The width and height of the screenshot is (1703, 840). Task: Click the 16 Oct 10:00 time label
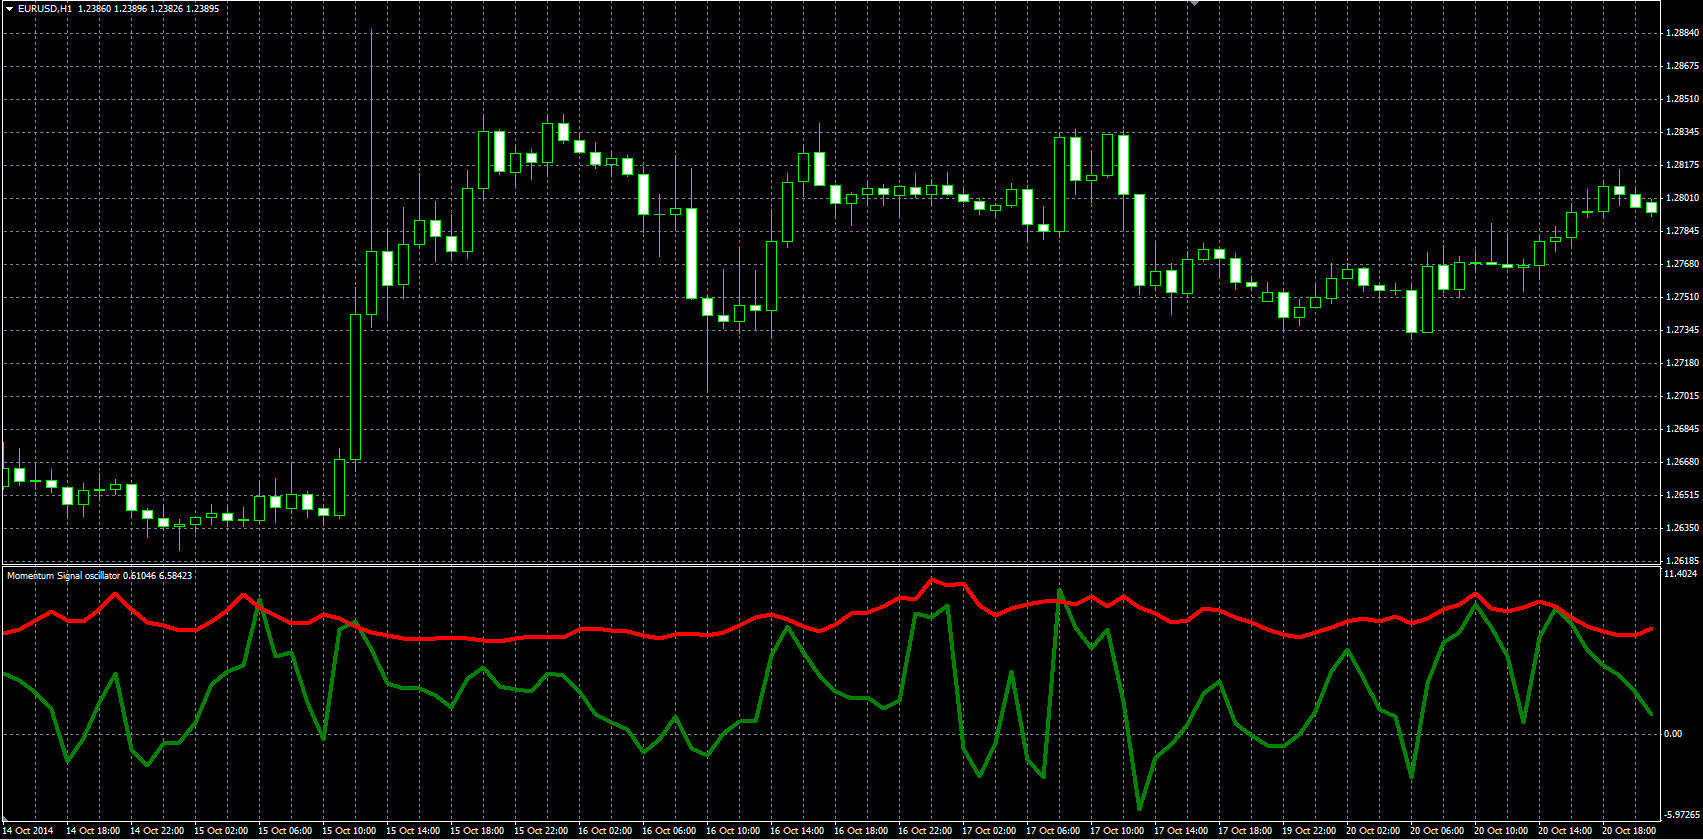tap(733, 831)
